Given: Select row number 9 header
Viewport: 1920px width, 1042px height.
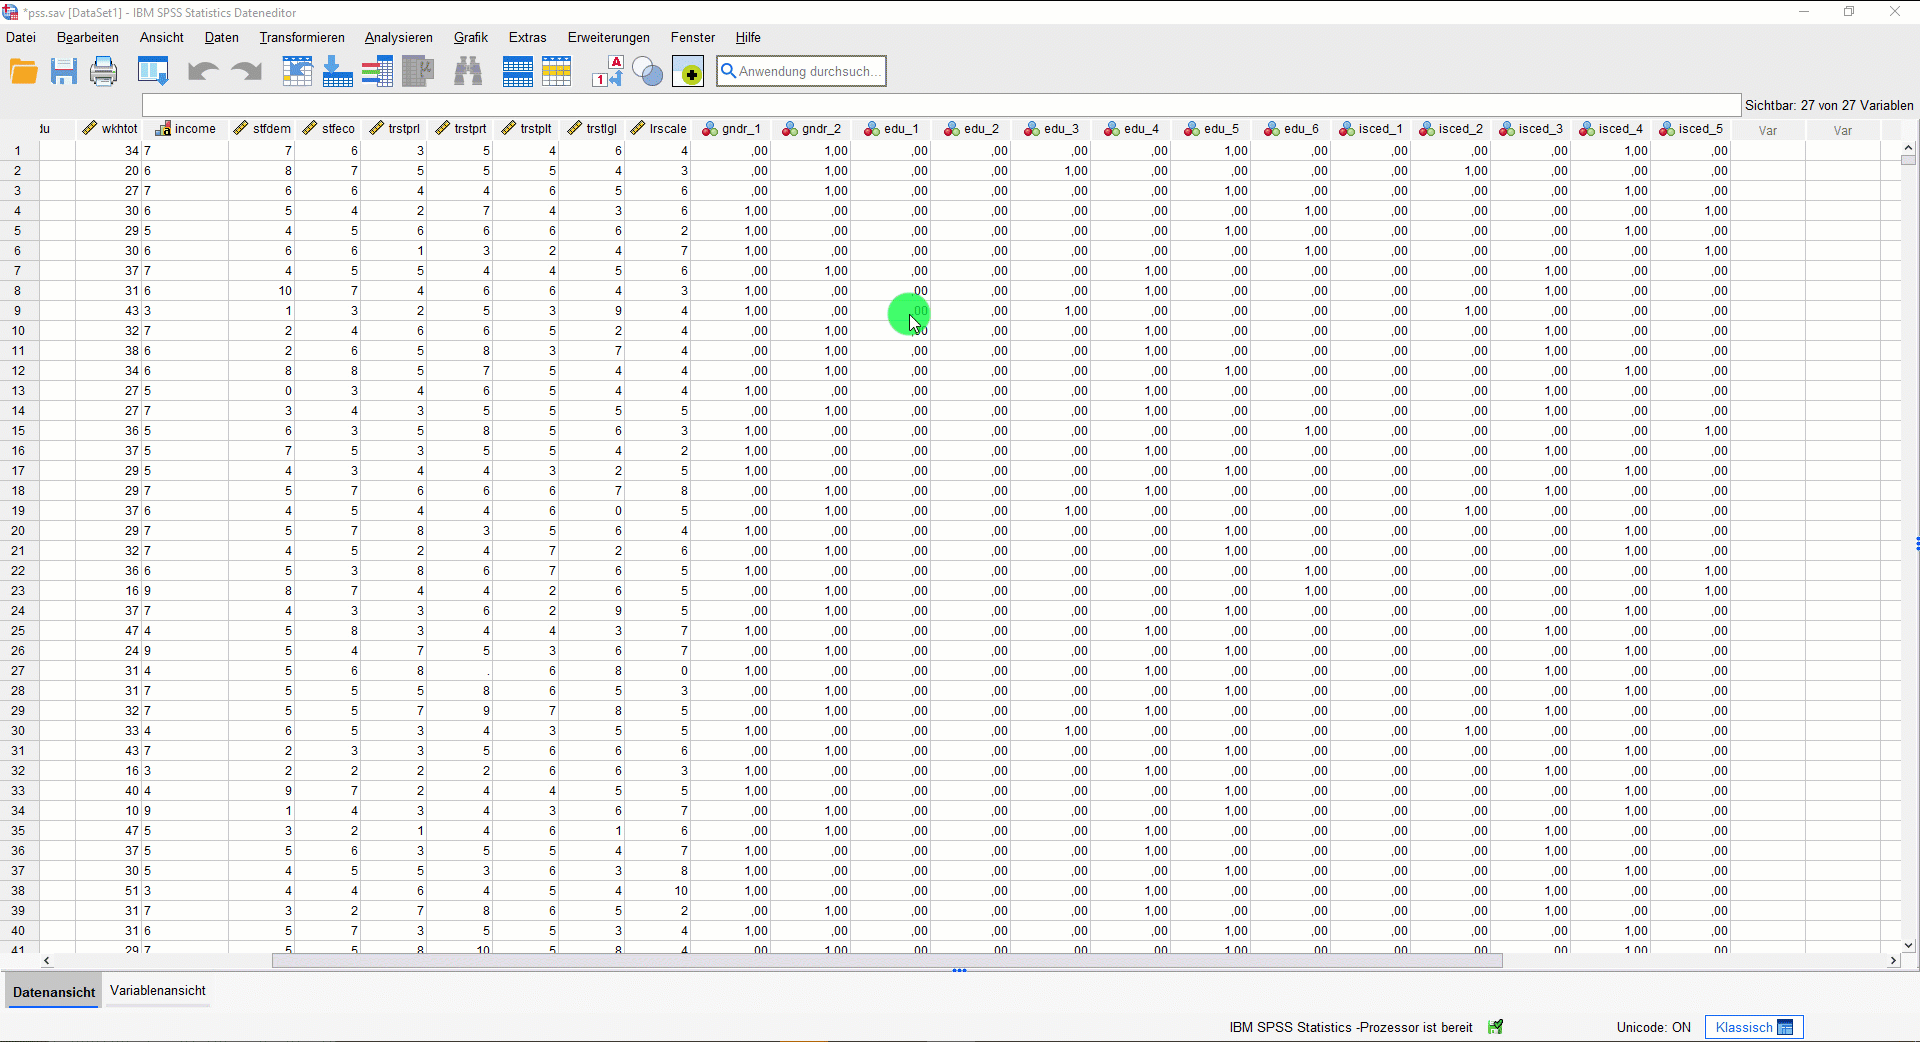Looking at the screenshot, I should pyautogui.click(x=18, y=311).
